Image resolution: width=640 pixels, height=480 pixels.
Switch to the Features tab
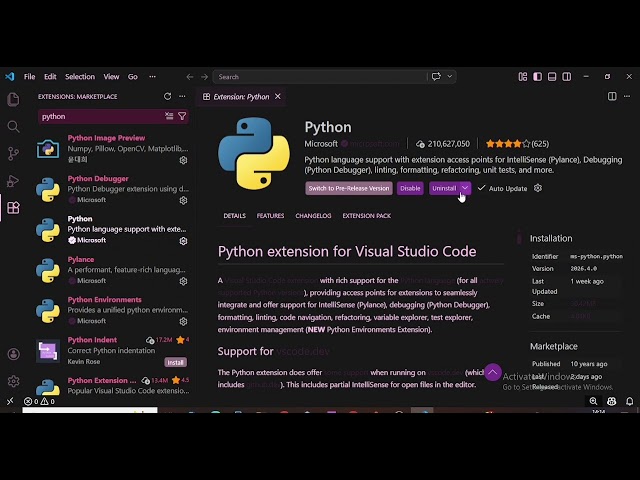(x=270, y=216)
